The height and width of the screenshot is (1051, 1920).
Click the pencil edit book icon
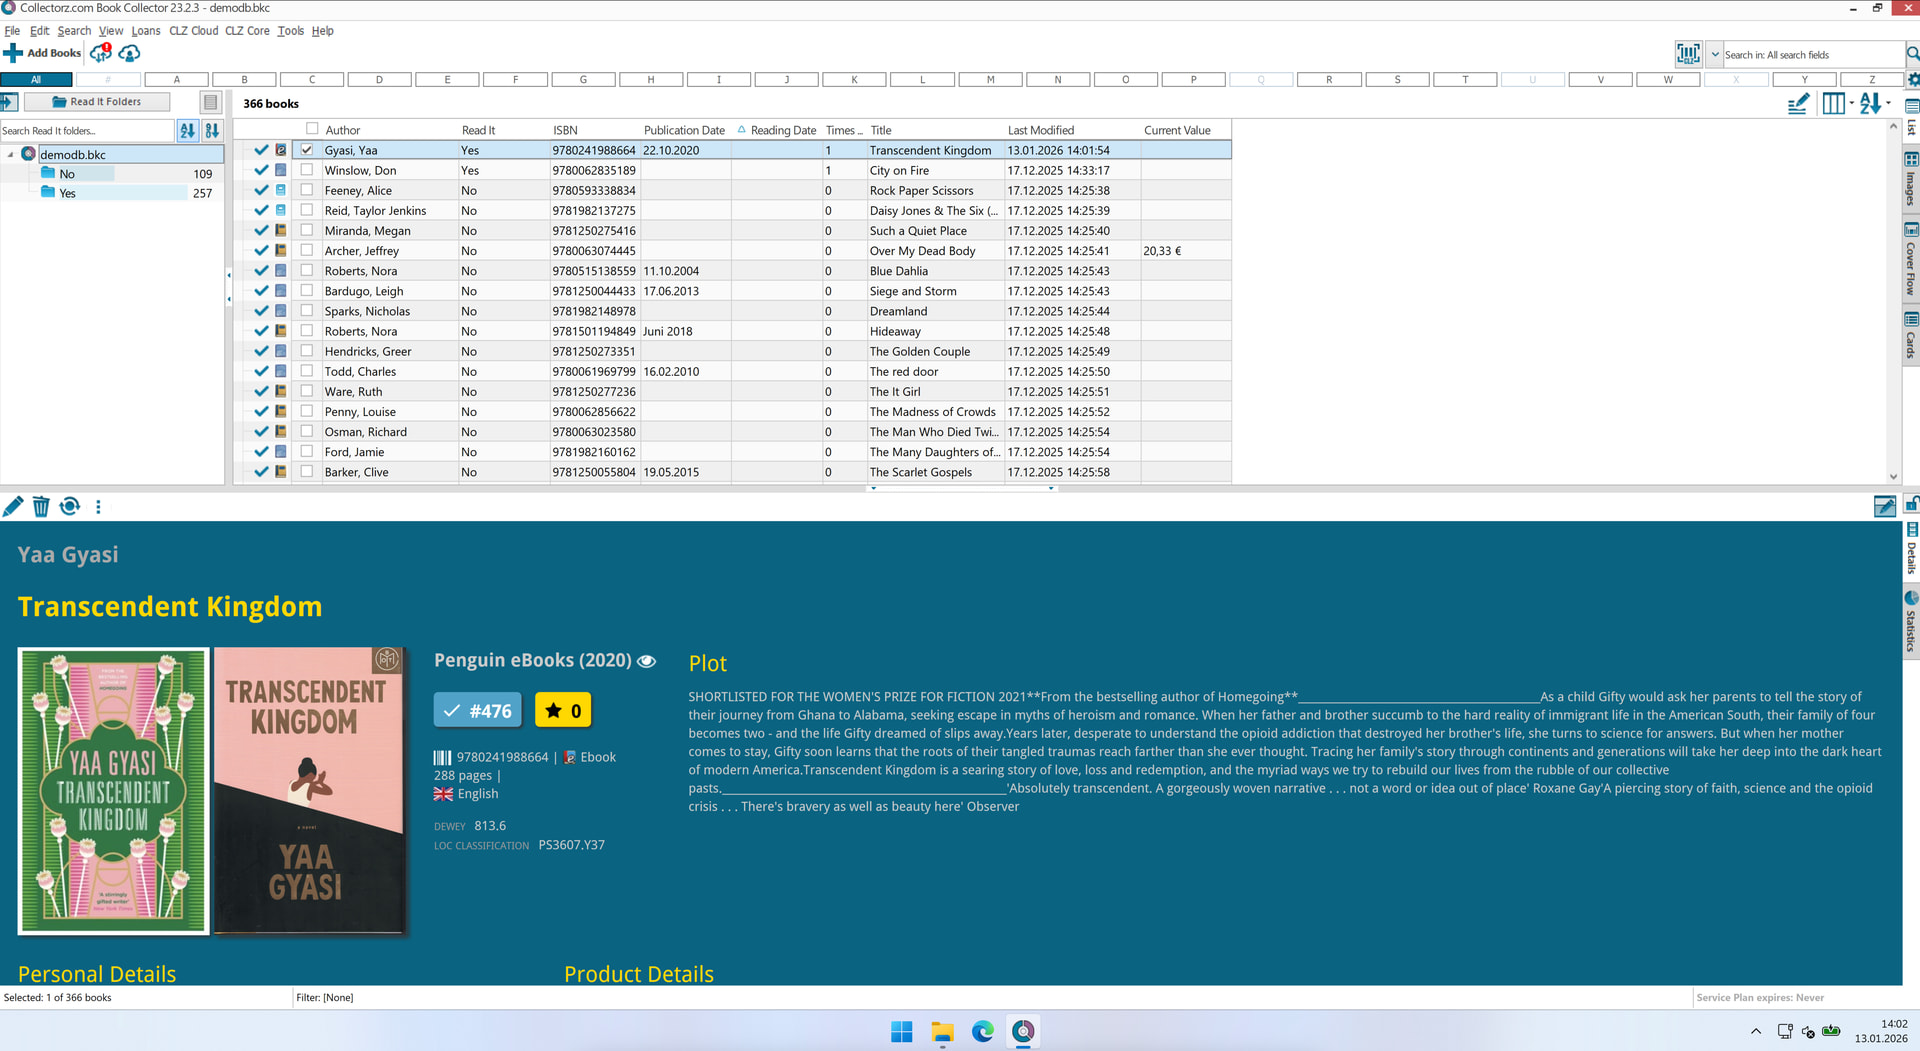(x=13, y=507)
